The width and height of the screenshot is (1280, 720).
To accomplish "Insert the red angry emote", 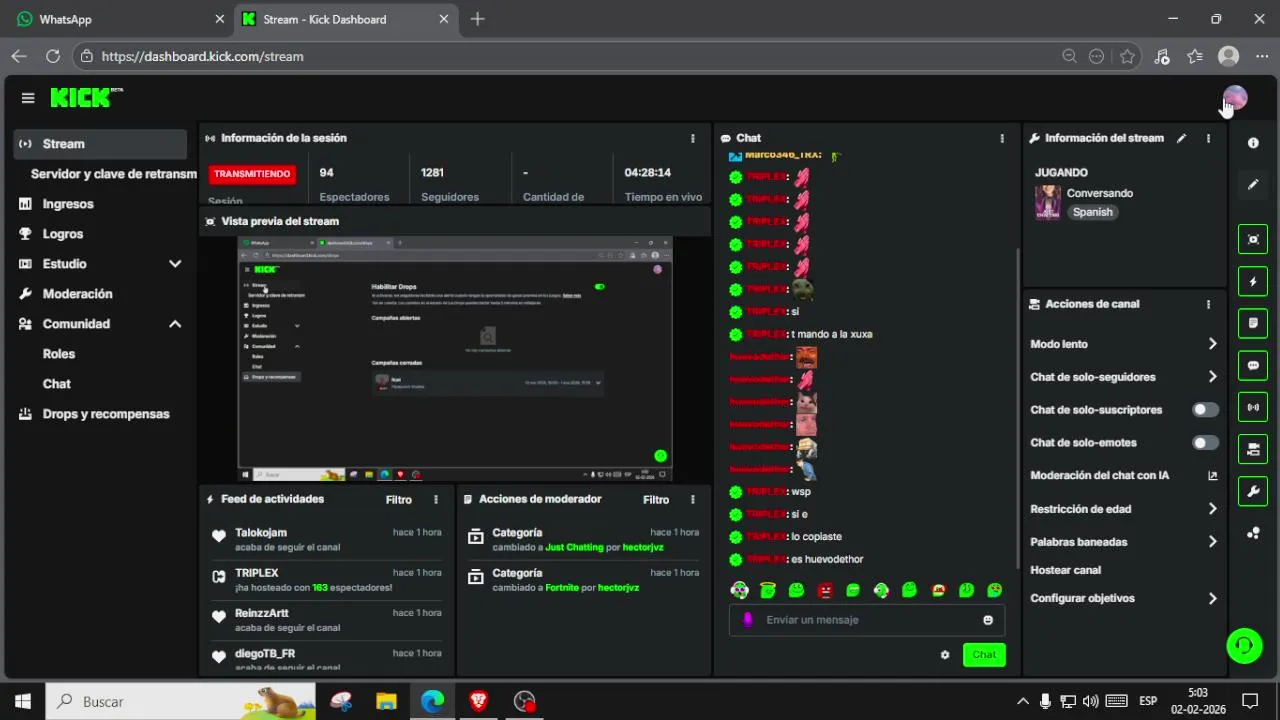I will click(x=825, y=591).
